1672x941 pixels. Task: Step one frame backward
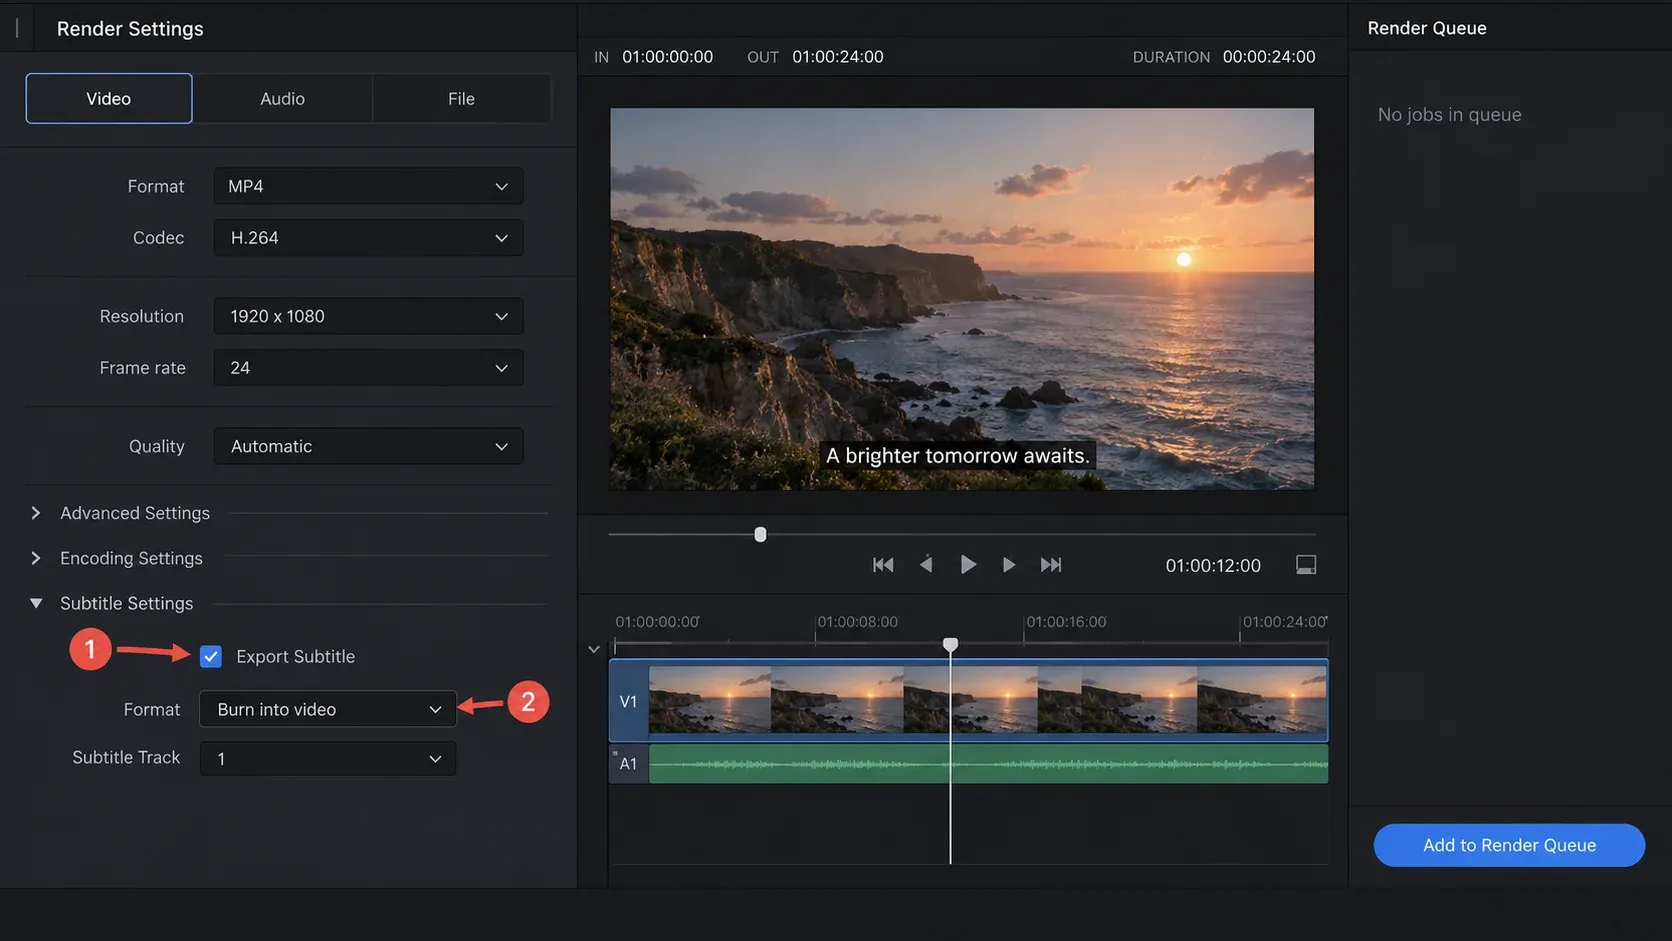click(926, 565)
